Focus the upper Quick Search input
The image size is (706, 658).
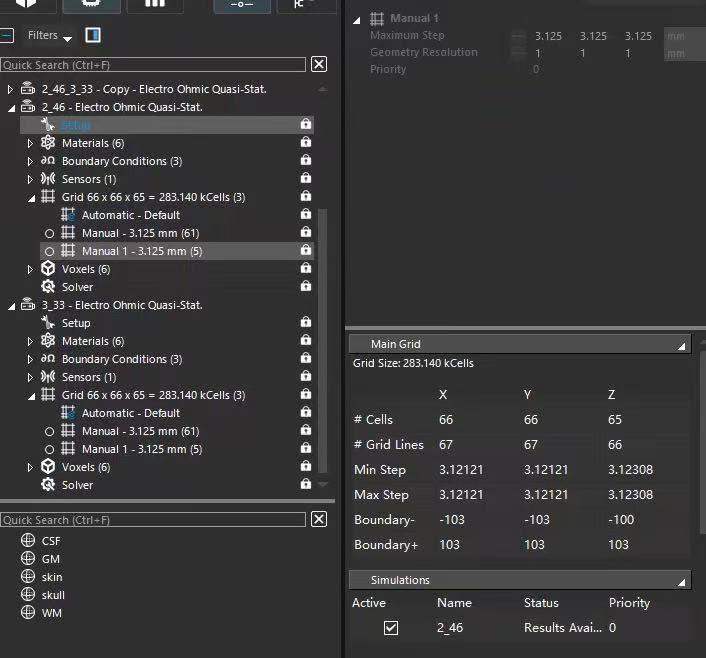click(x=153, y=65)
